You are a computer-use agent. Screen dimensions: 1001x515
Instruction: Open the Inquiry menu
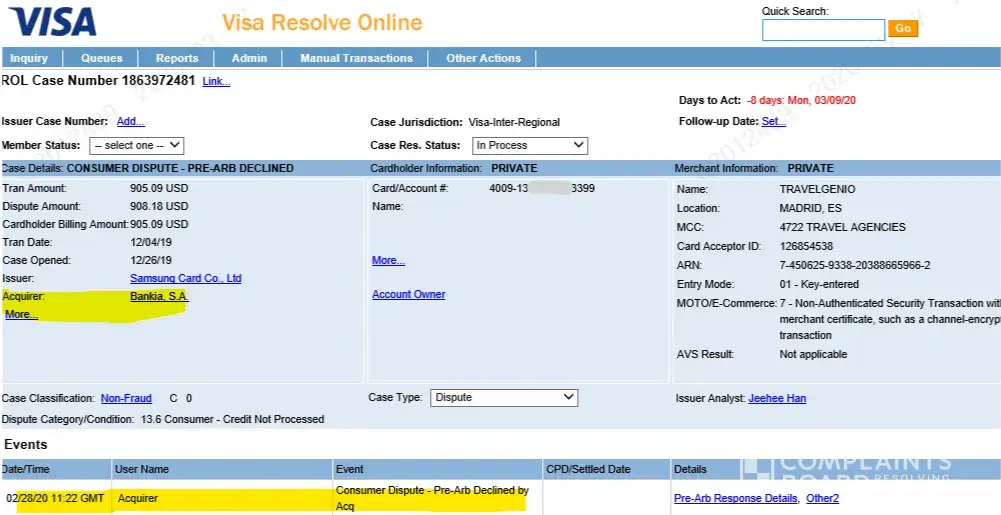pos(29,58)
